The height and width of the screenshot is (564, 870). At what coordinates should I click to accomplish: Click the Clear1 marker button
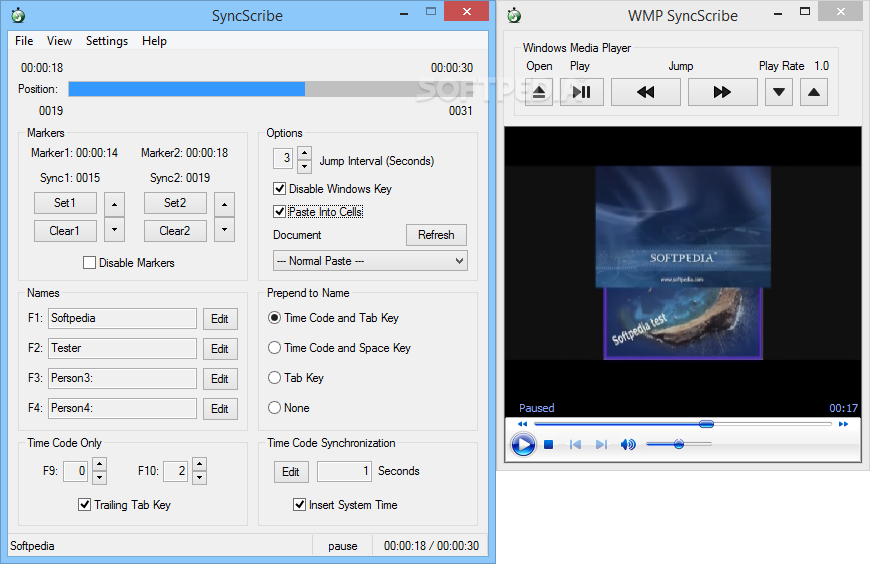(x=65, y=231)
